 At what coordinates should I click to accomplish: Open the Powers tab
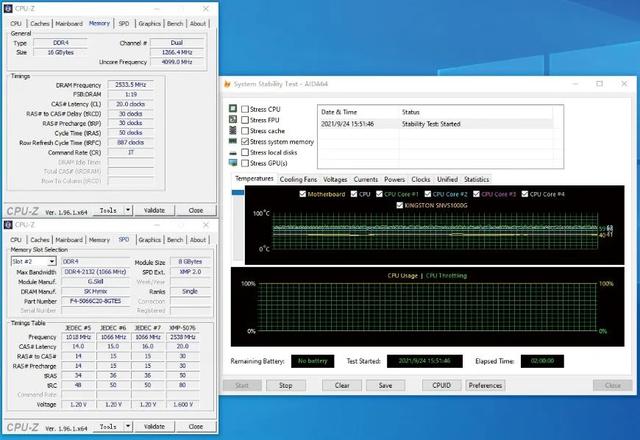click(x=395, y=179)
